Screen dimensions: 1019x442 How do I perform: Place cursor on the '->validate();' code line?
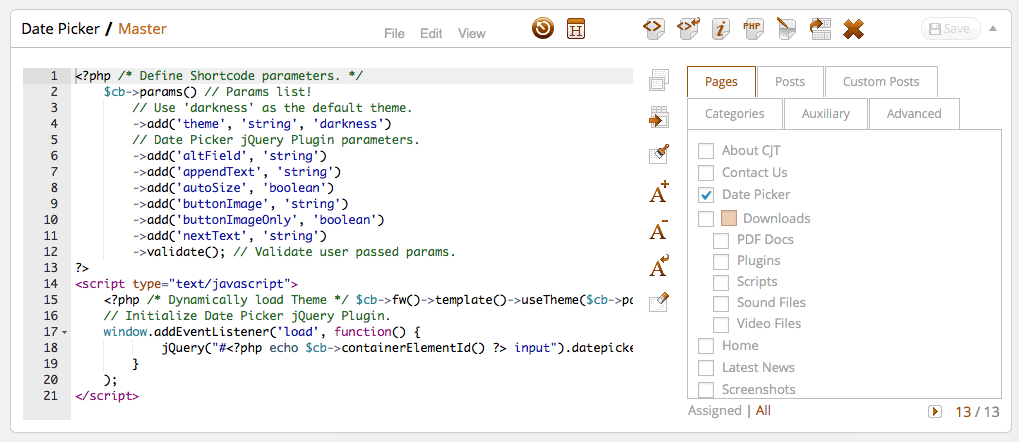click(x=294, y=252)
